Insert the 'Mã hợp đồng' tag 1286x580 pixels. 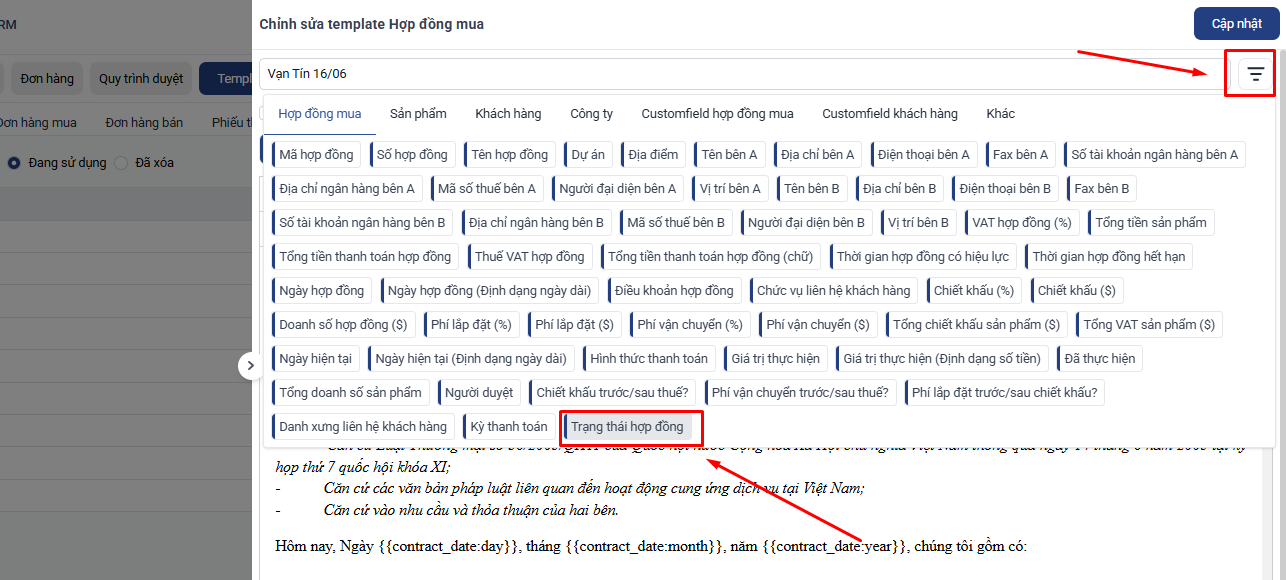[316, 155]
